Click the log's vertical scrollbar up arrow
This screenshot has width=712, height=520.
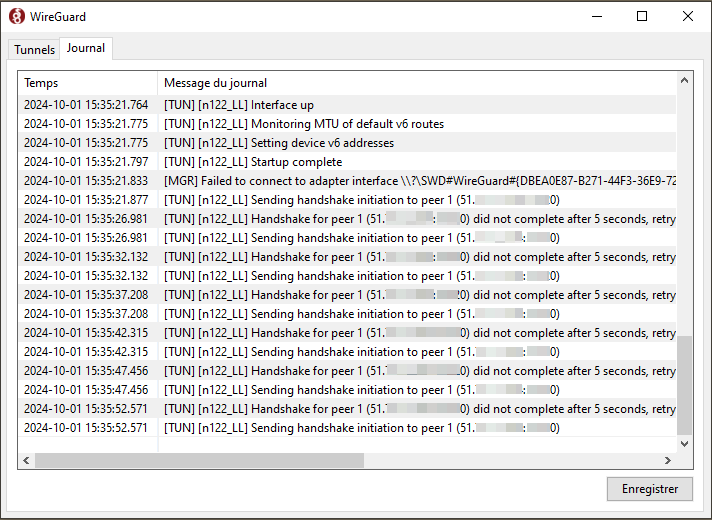pyautogui.click(x=684, y=80)
